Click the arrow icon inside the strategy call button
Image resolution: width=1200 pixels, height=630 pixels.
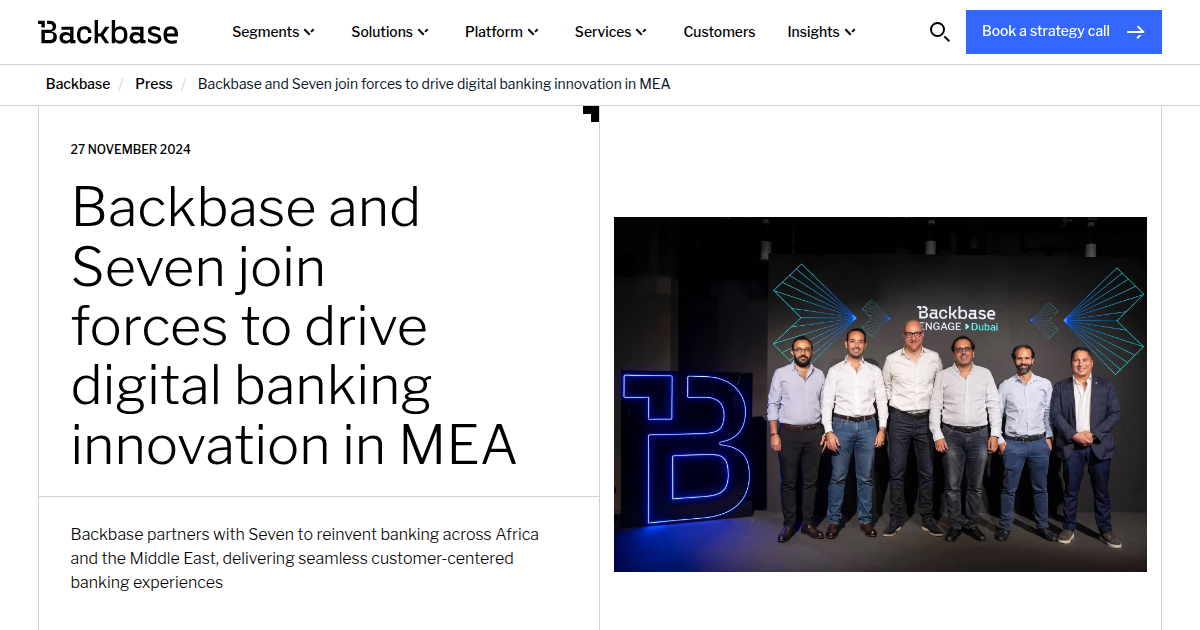(x=1136, y=31)
